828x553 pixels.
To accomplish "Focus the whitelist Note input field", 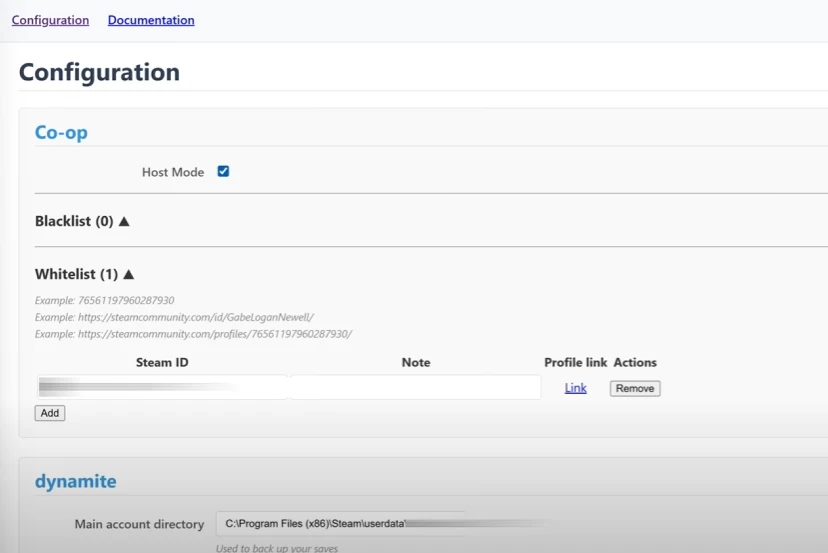I will (415, 387).
